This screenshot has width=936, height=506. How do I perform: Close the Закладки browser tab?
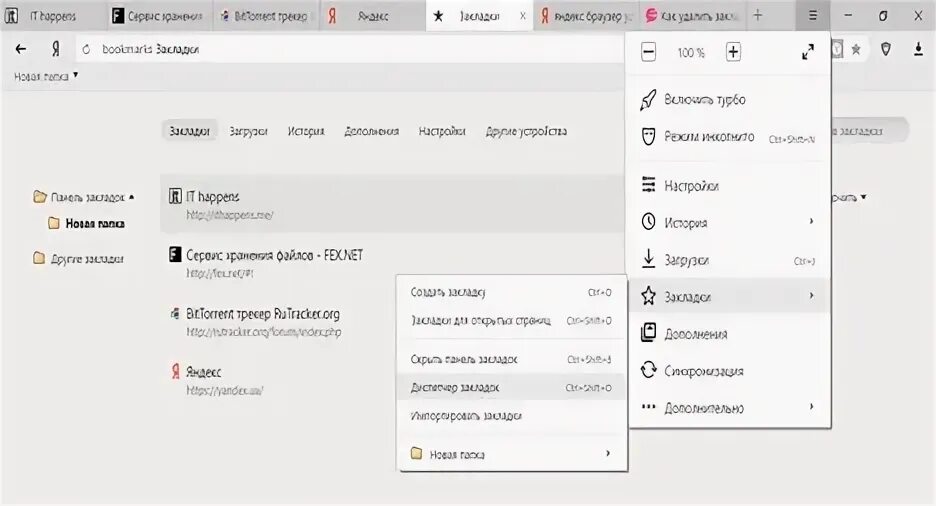[x=523, y=16]
